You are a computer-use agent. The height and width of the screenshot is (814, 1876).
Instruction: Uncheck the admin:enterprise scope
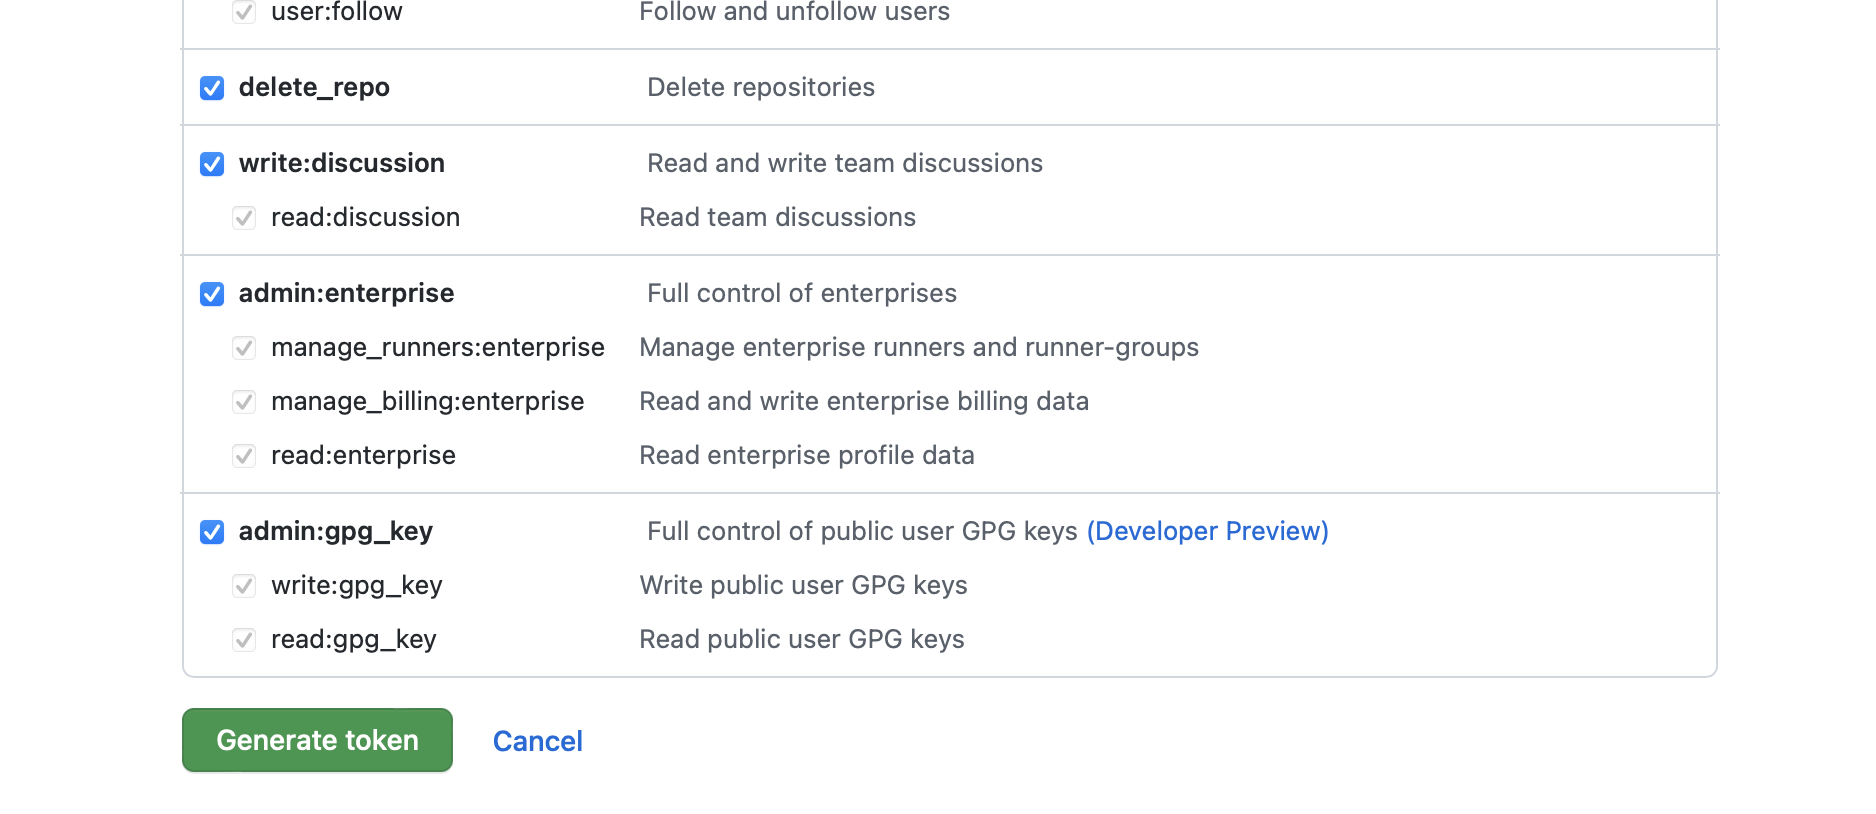click(212, 294)
